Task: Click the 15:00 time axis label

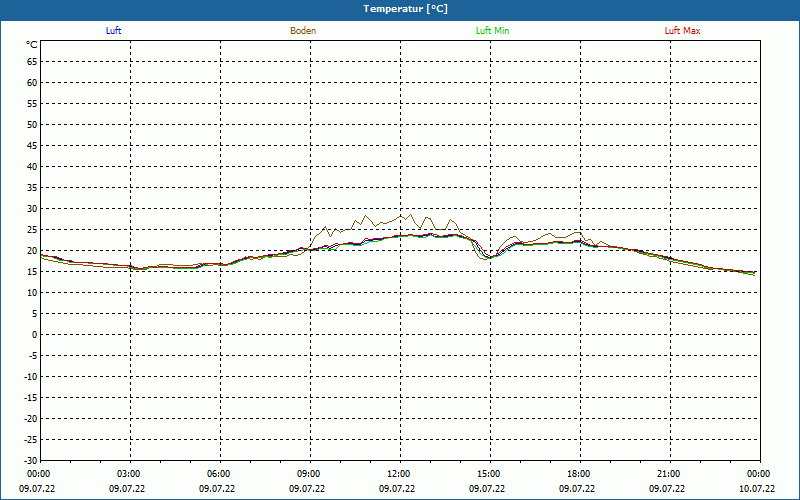Action: (x=490, y=474)
